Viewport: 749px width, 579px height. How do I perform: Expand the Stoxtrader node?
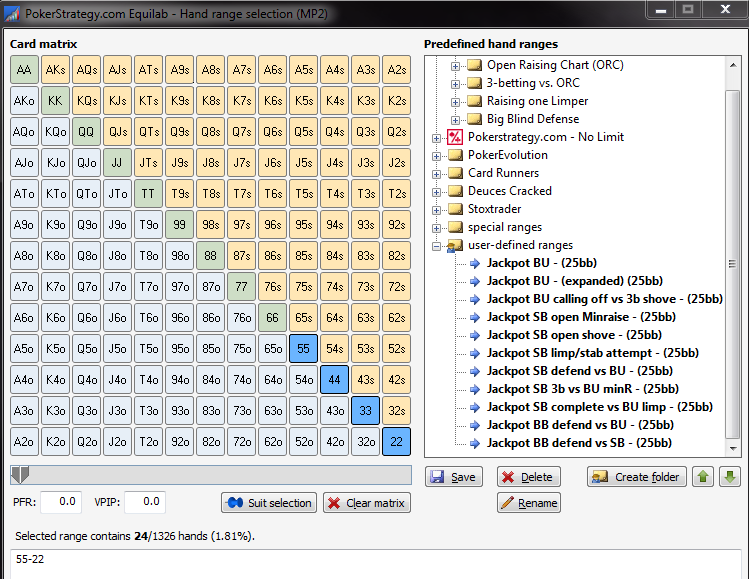[436, 210]
